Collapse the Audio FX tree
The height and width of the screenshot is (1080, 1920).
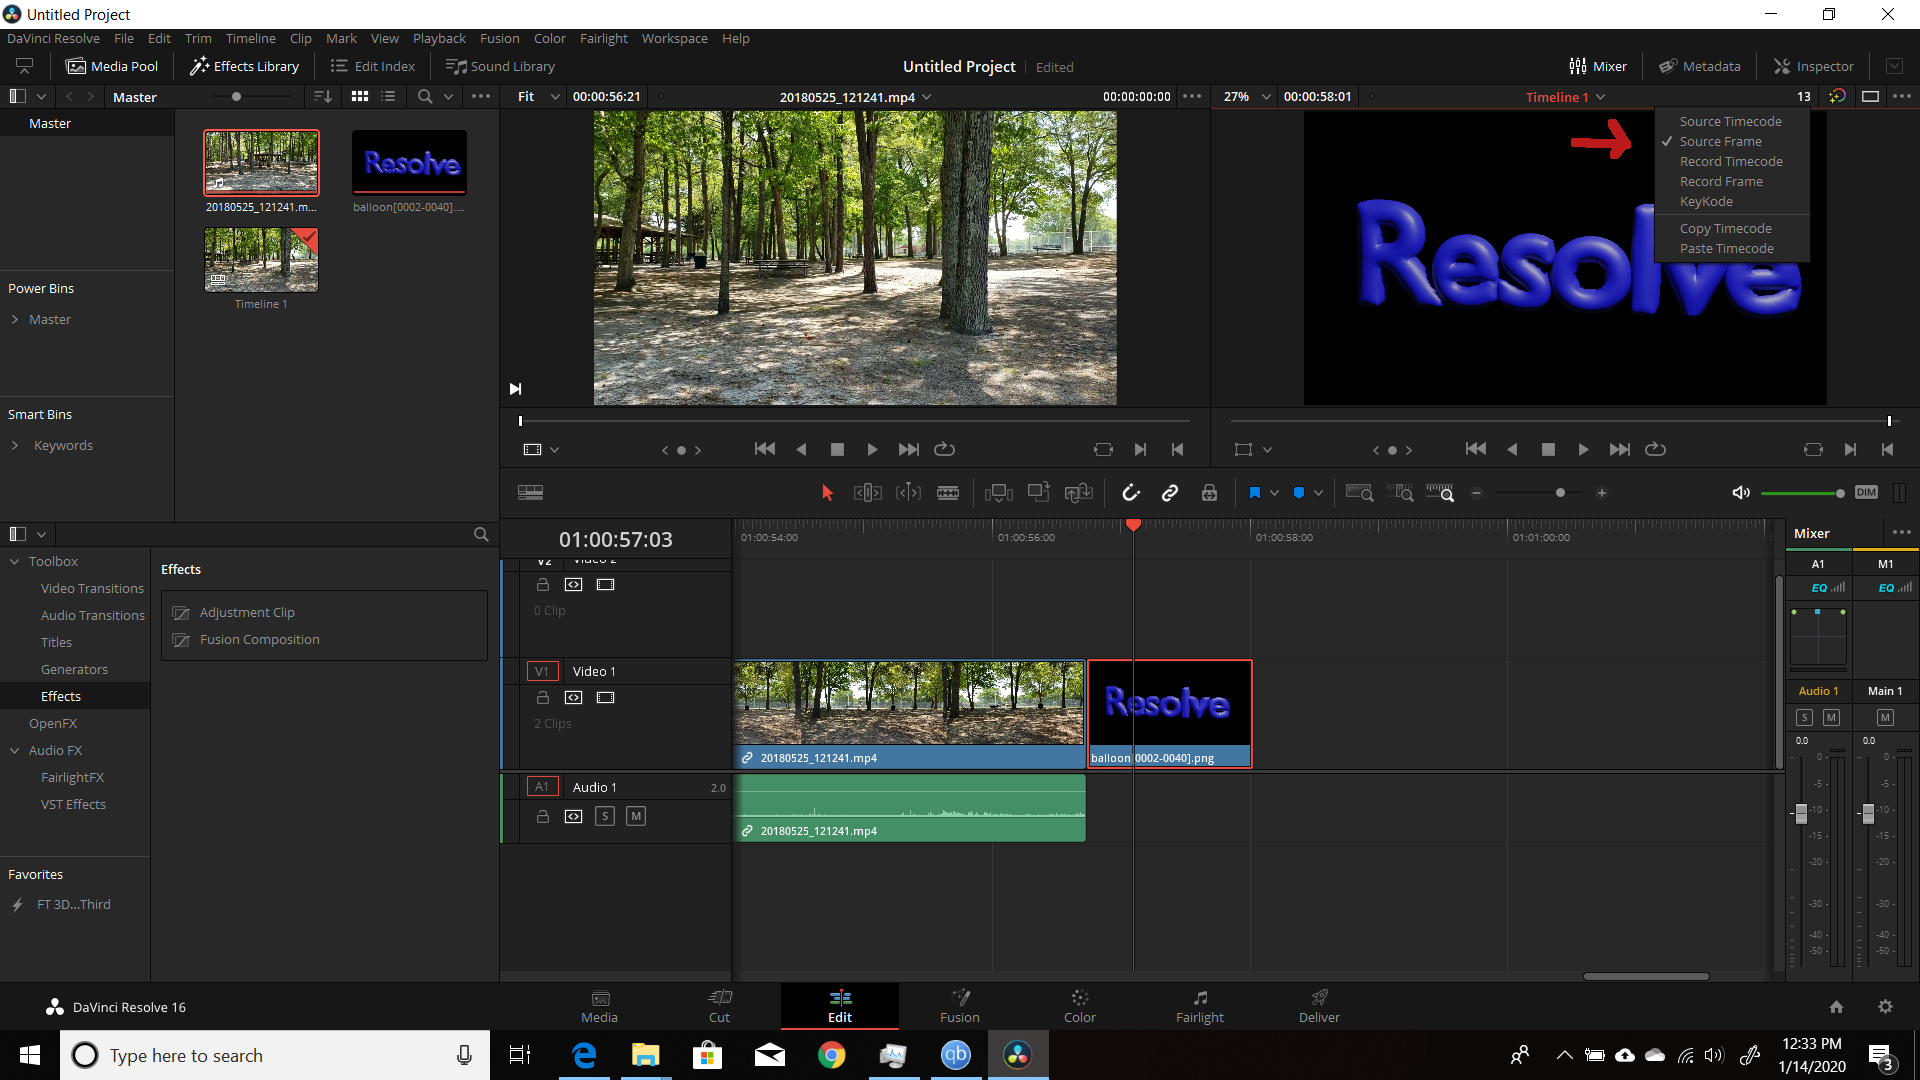pos(15,750)
